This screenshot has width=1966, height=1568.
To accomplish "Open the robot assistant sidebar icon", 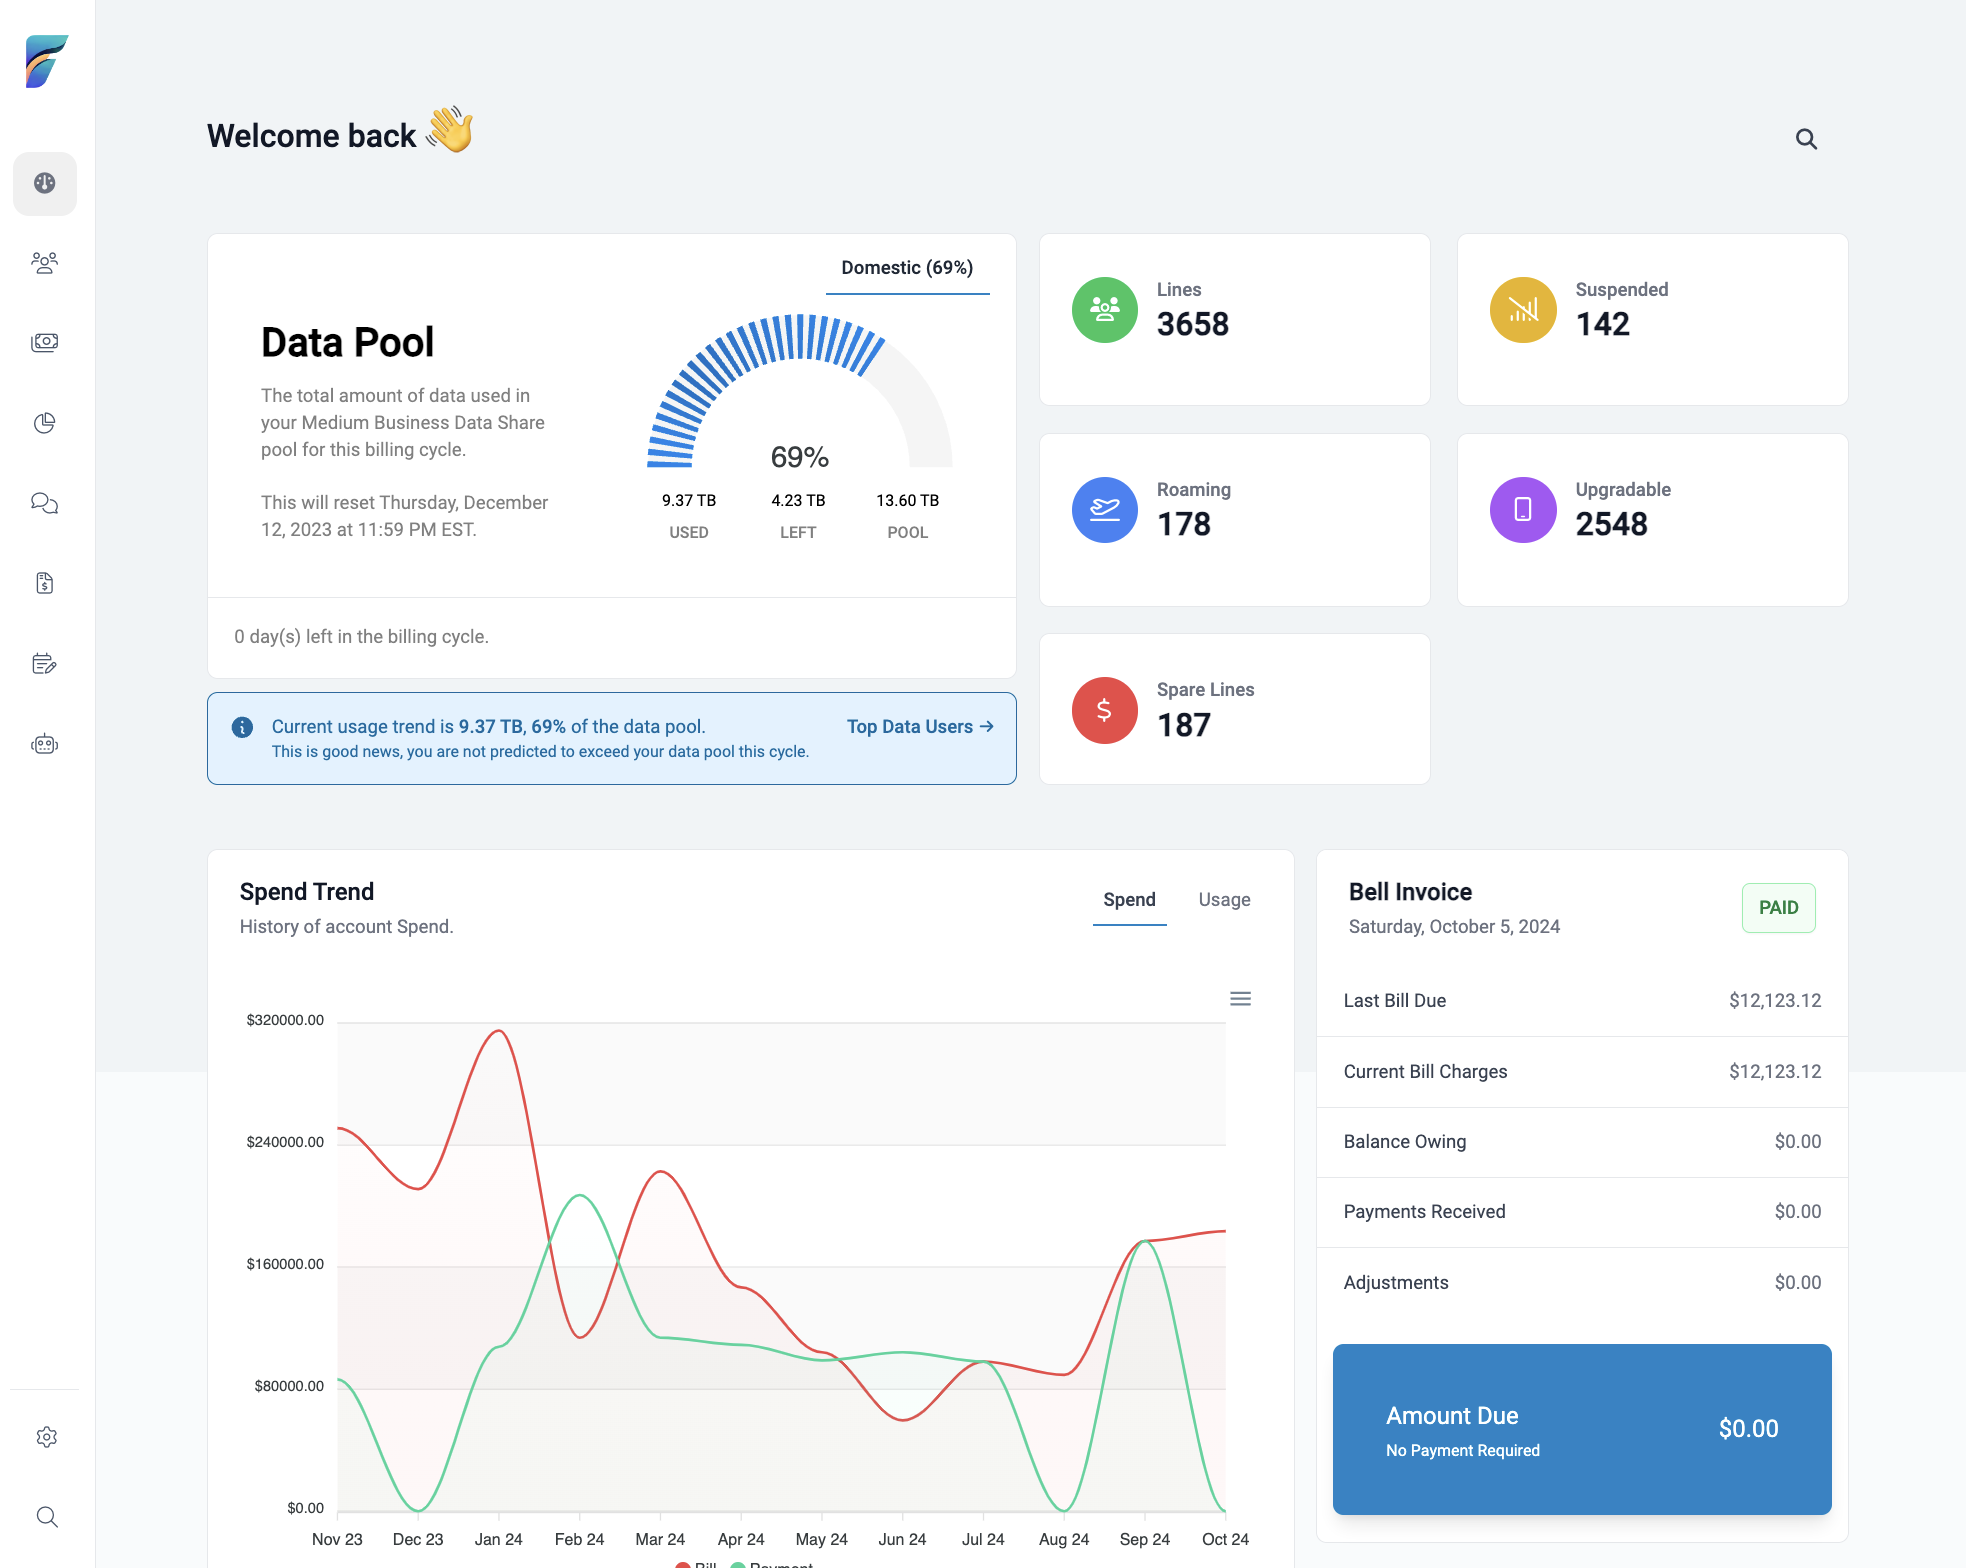I will 45,744.
